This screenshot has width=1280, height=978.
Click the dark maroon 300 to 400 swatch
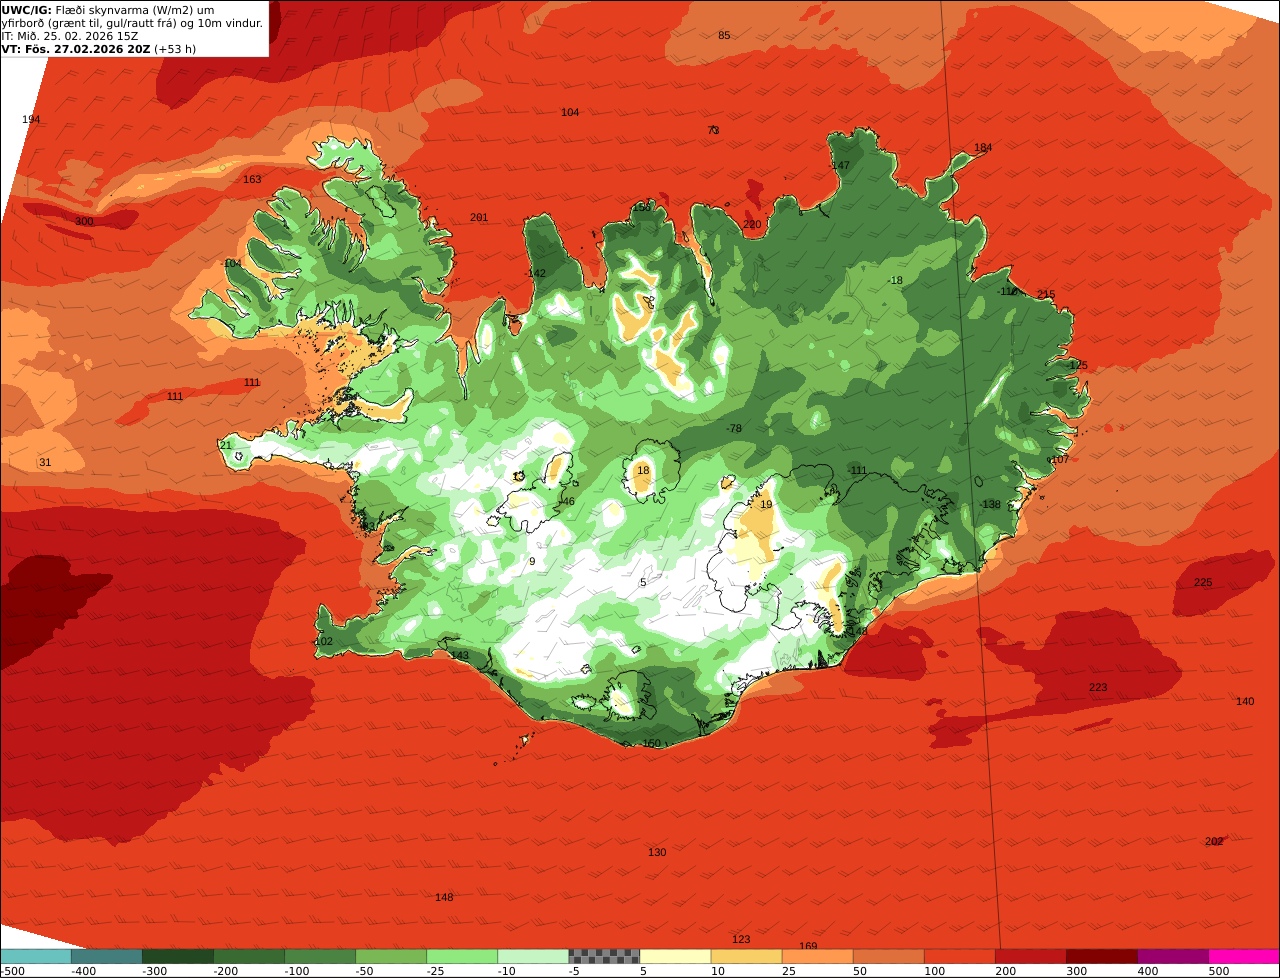point(1101,956)
